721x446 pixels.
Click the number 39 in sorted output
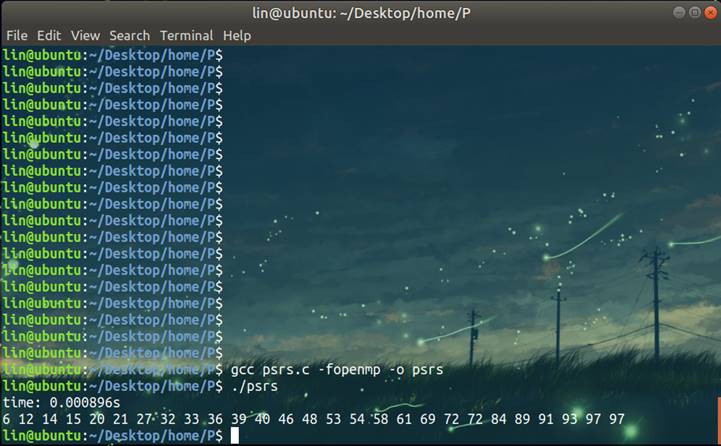(239, 419)
